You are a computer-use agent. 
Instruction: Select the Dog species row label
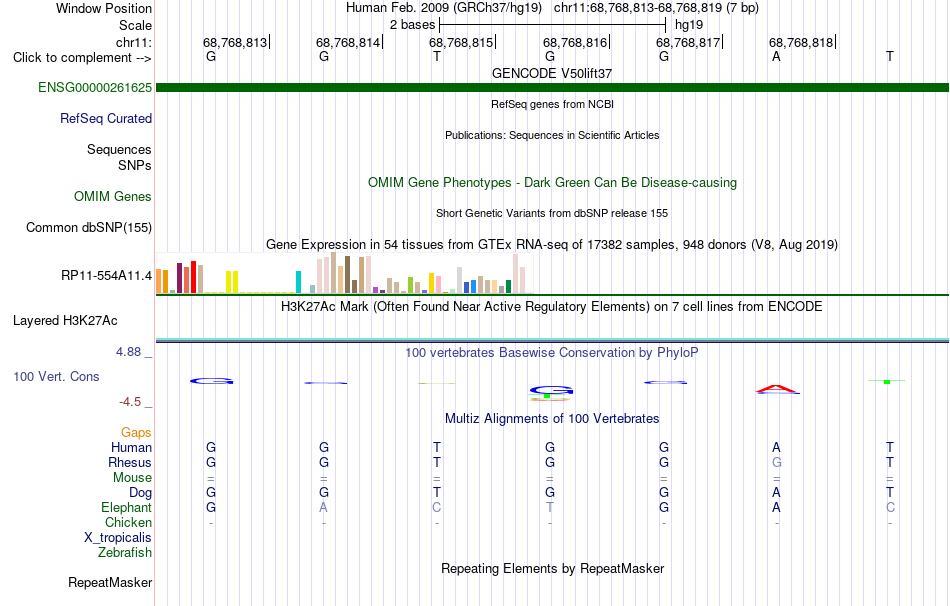point(140,493)
